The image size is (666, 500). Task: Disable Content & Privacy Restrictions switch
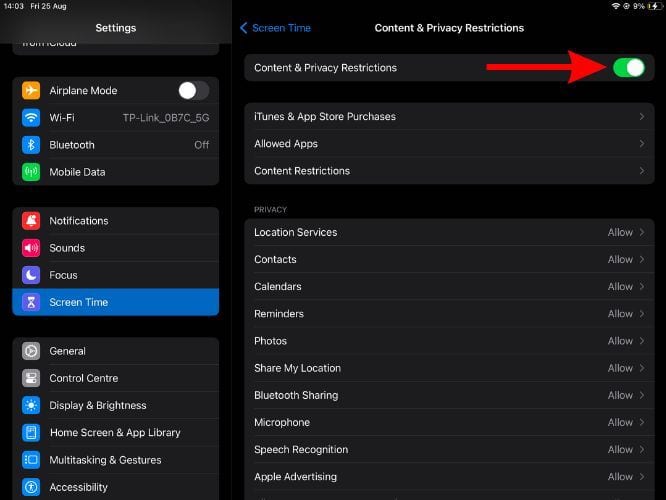pyautogui.click(x=628, y=68)
